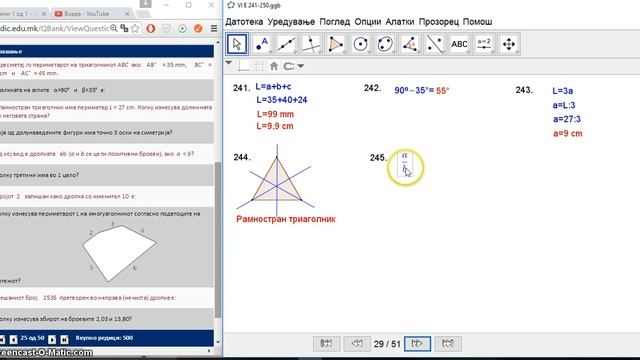
Task: Select the New Point tool
Action: click(262, 44)
